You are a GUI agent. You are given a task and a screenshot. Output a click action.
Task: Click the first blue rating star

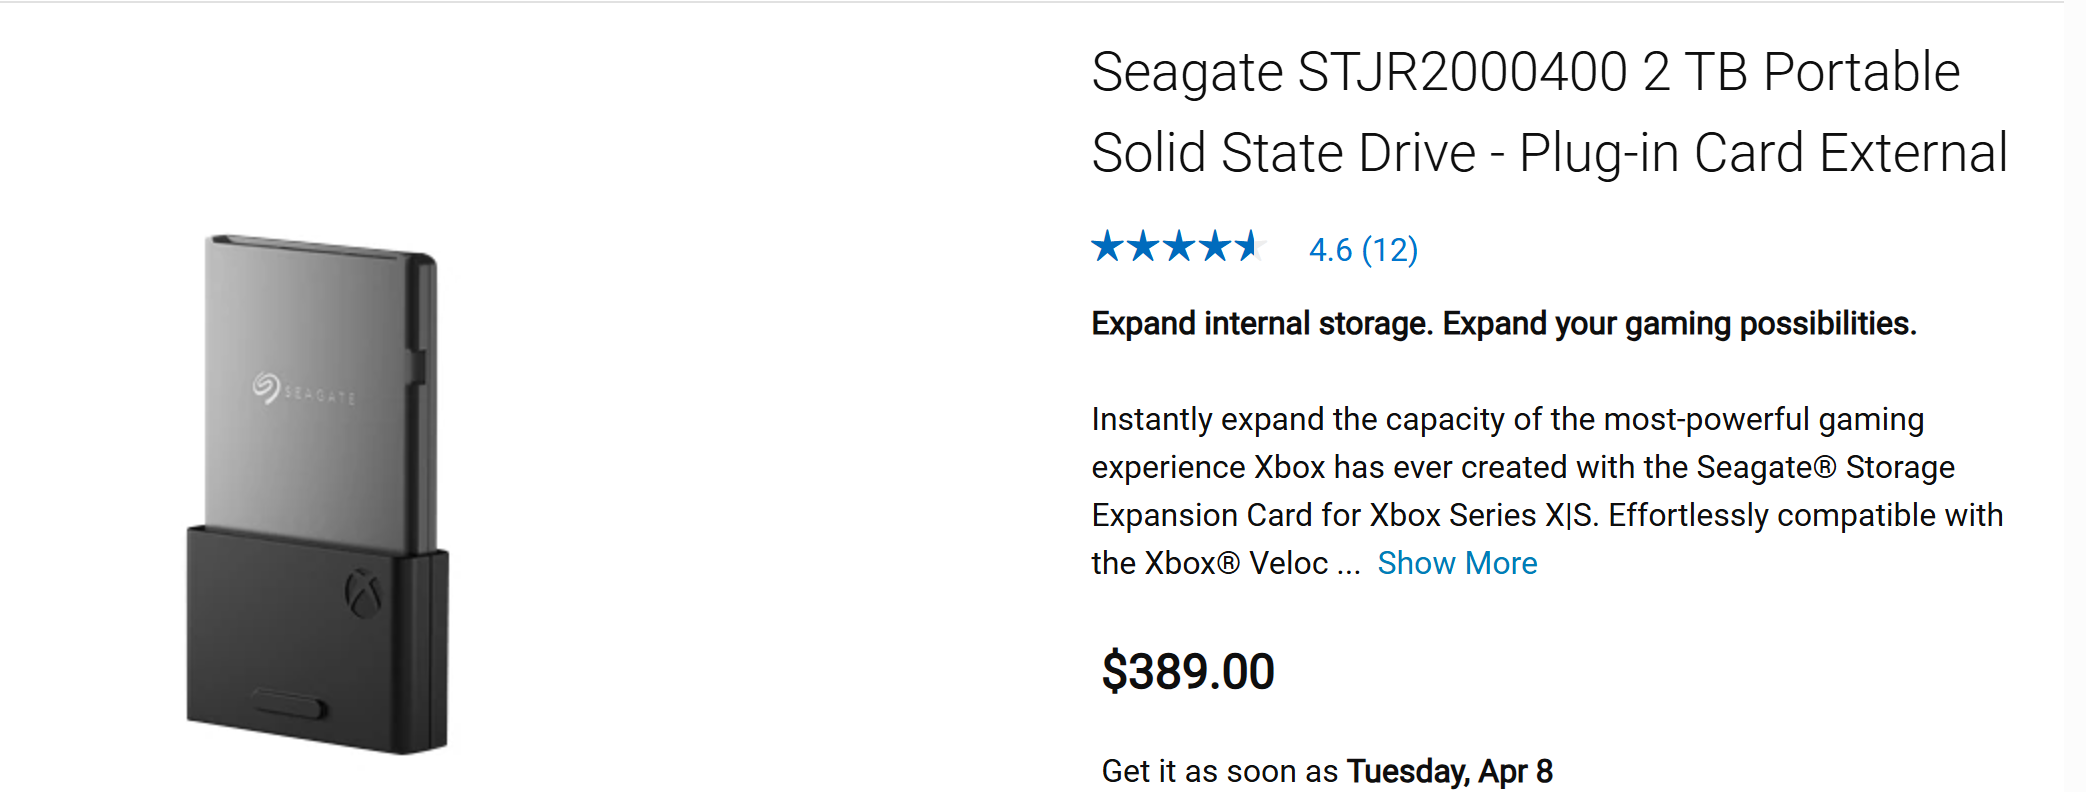point(1107,246)
